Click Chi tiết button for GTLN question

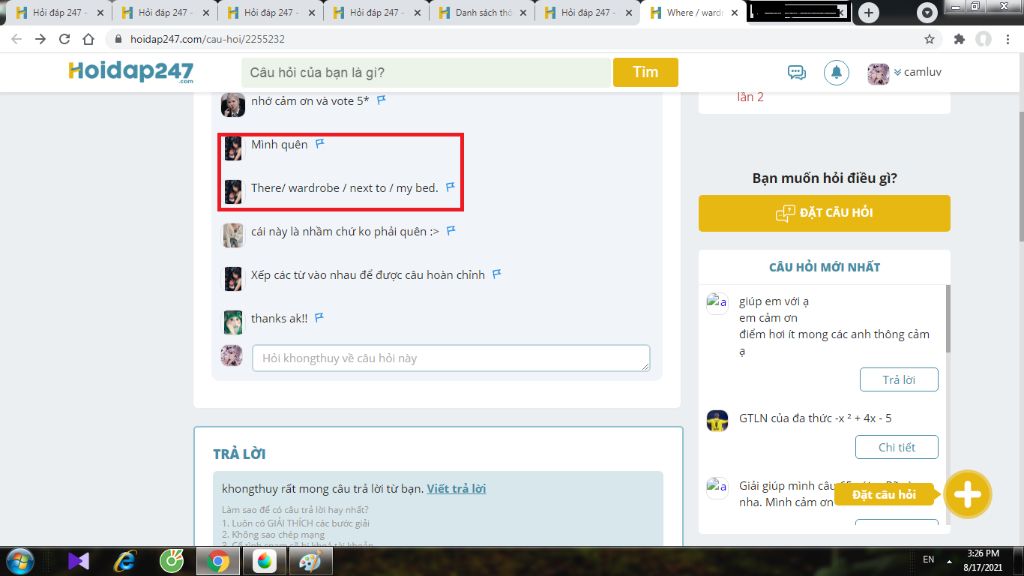click(897, 447)
